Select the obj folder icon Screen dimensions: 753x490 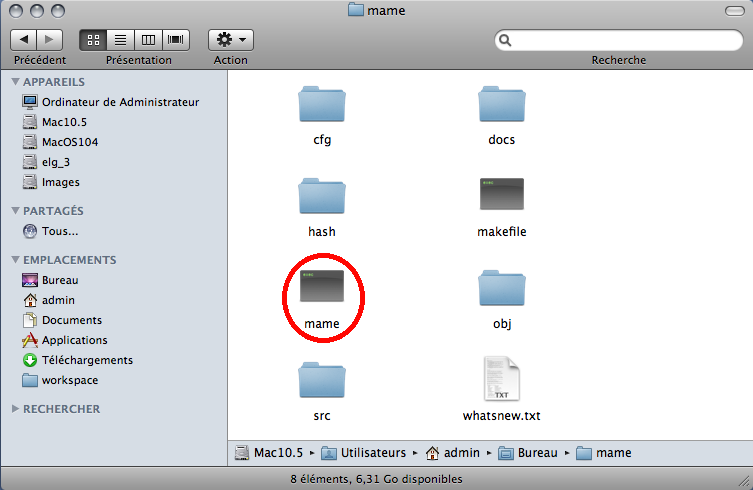(502, 287)
